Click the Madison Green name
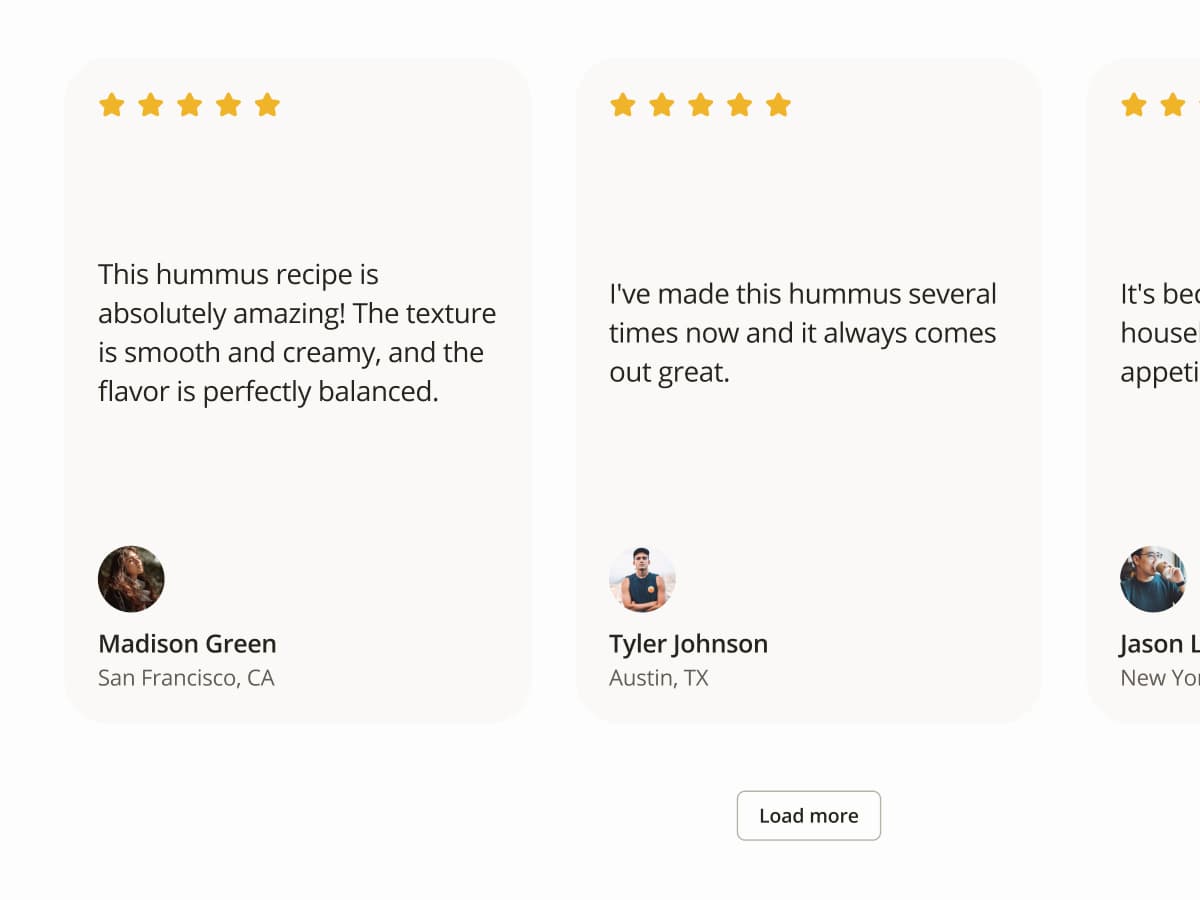1200x900 pixels. pos(187,644)
